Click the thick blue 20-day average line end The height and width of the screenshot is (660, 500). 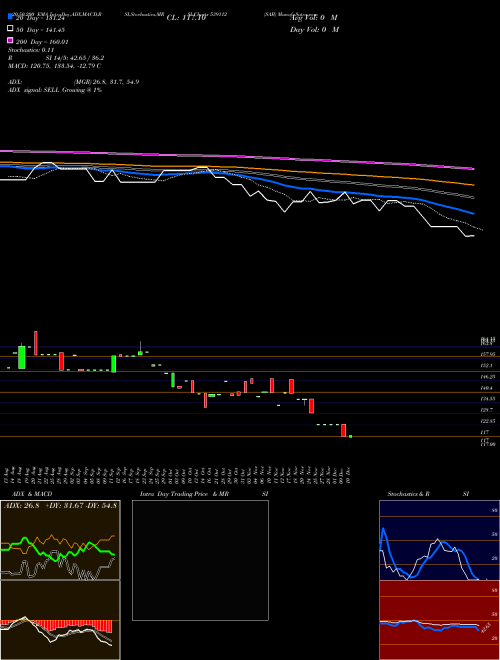[x=472, y=213]
